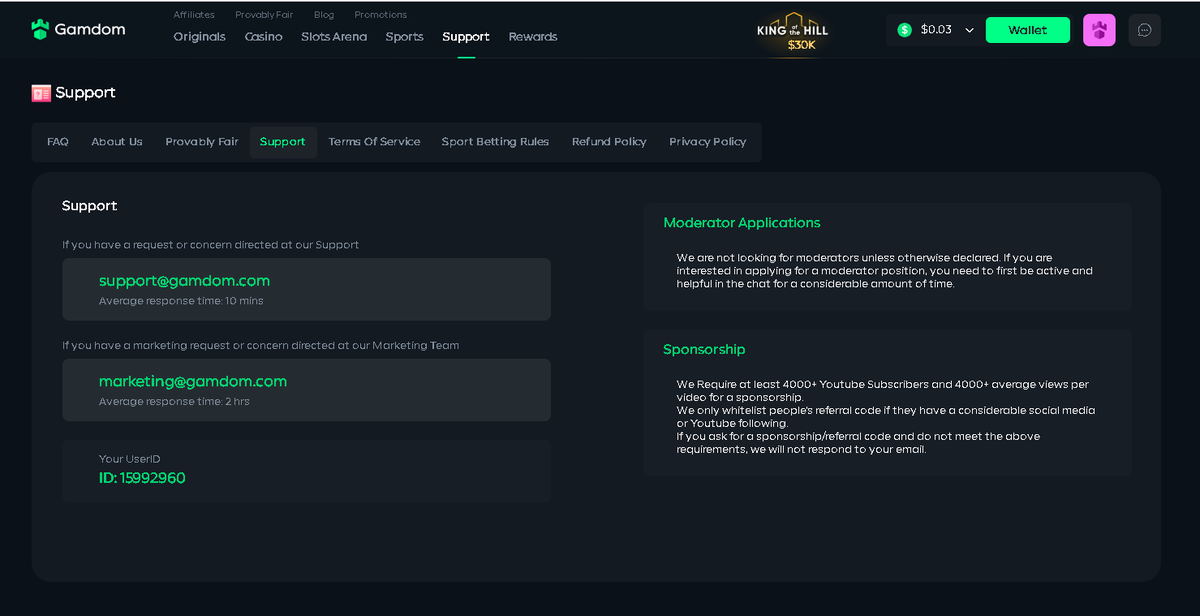Click the Sponsorship heading
The image size is (1200, 616).
pyautogui.click(x=704, y=350)
